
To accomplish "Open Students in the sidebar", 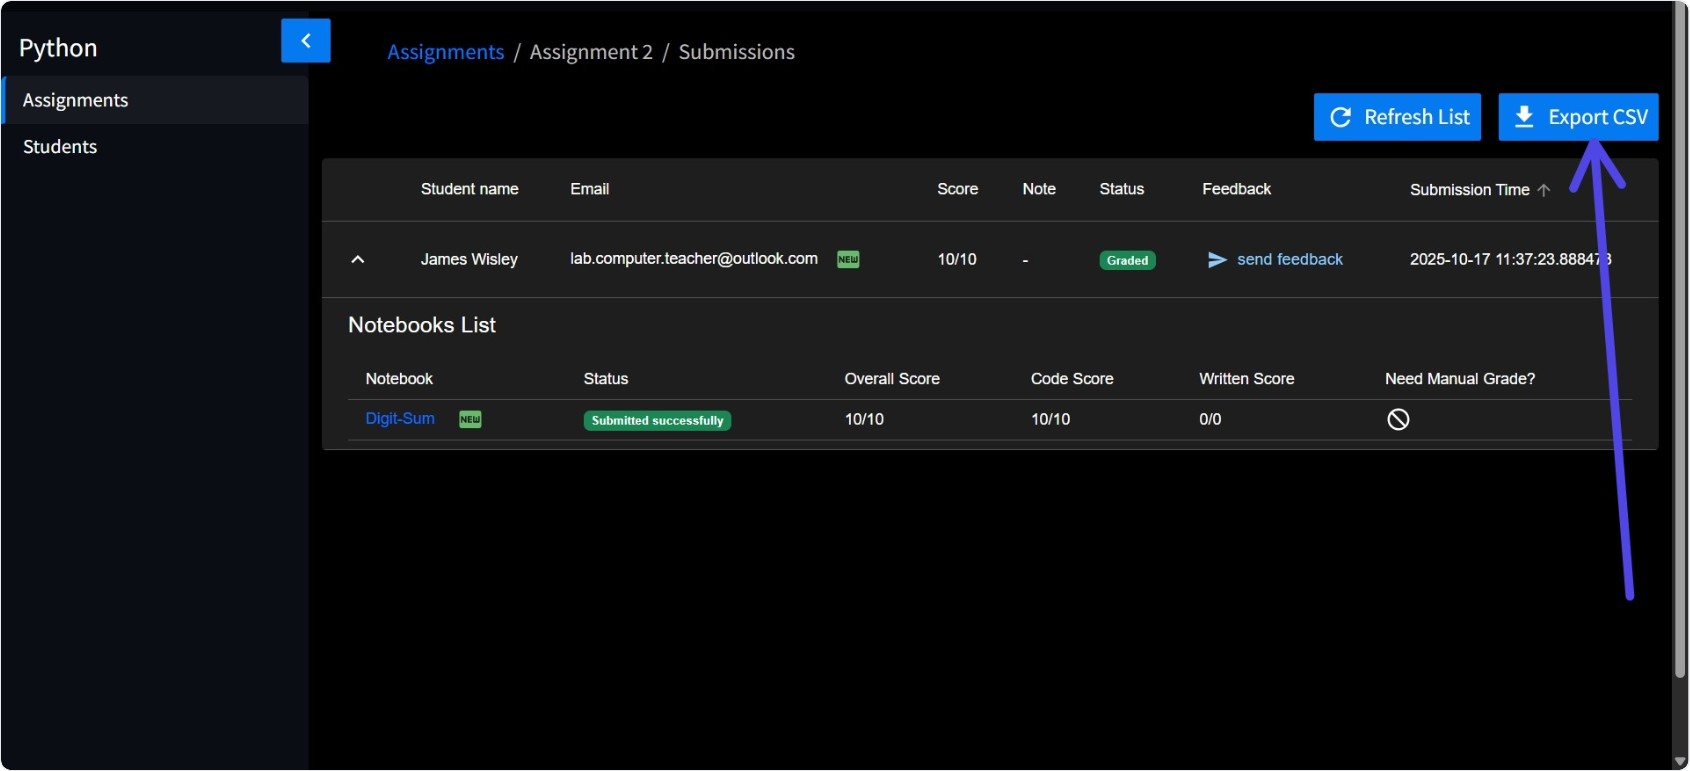I will tap(155, 147).
